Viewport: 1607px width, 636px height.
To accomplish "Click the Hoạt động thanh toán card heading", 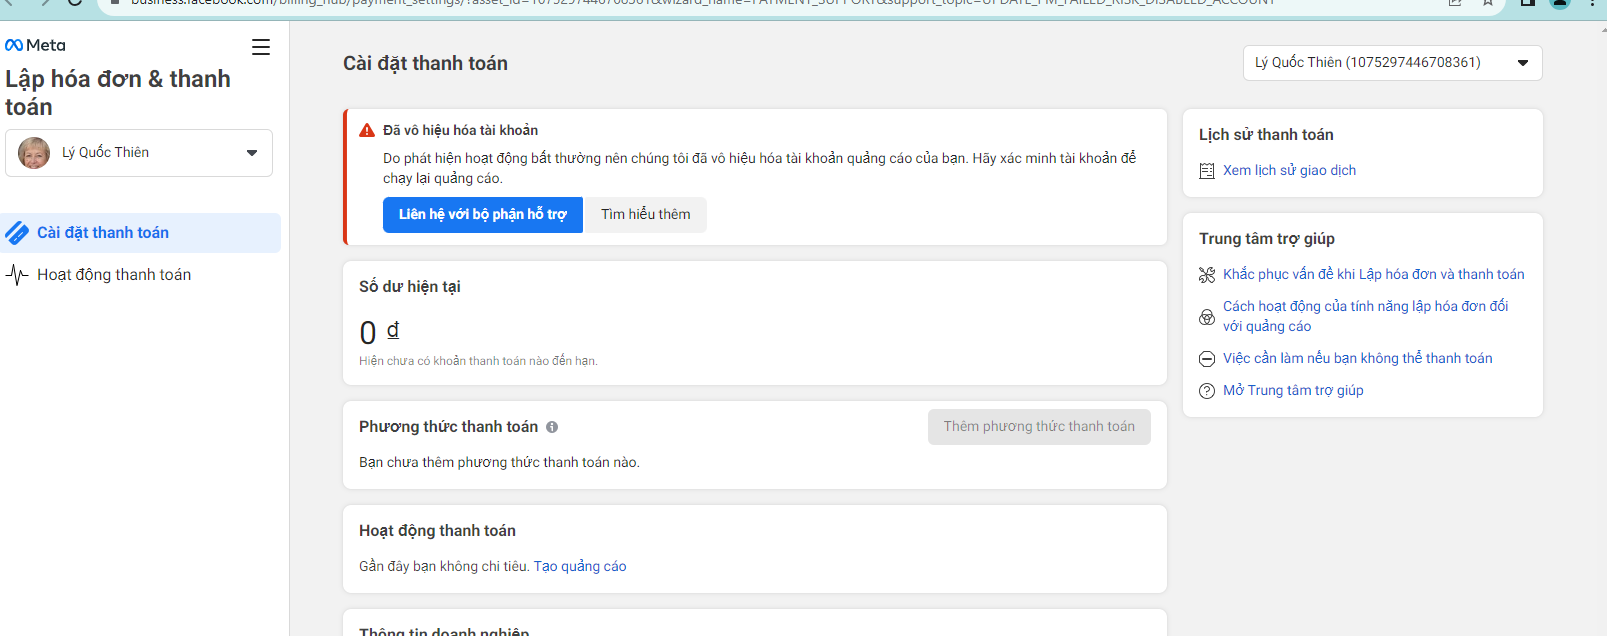I will tap(438, 531).
